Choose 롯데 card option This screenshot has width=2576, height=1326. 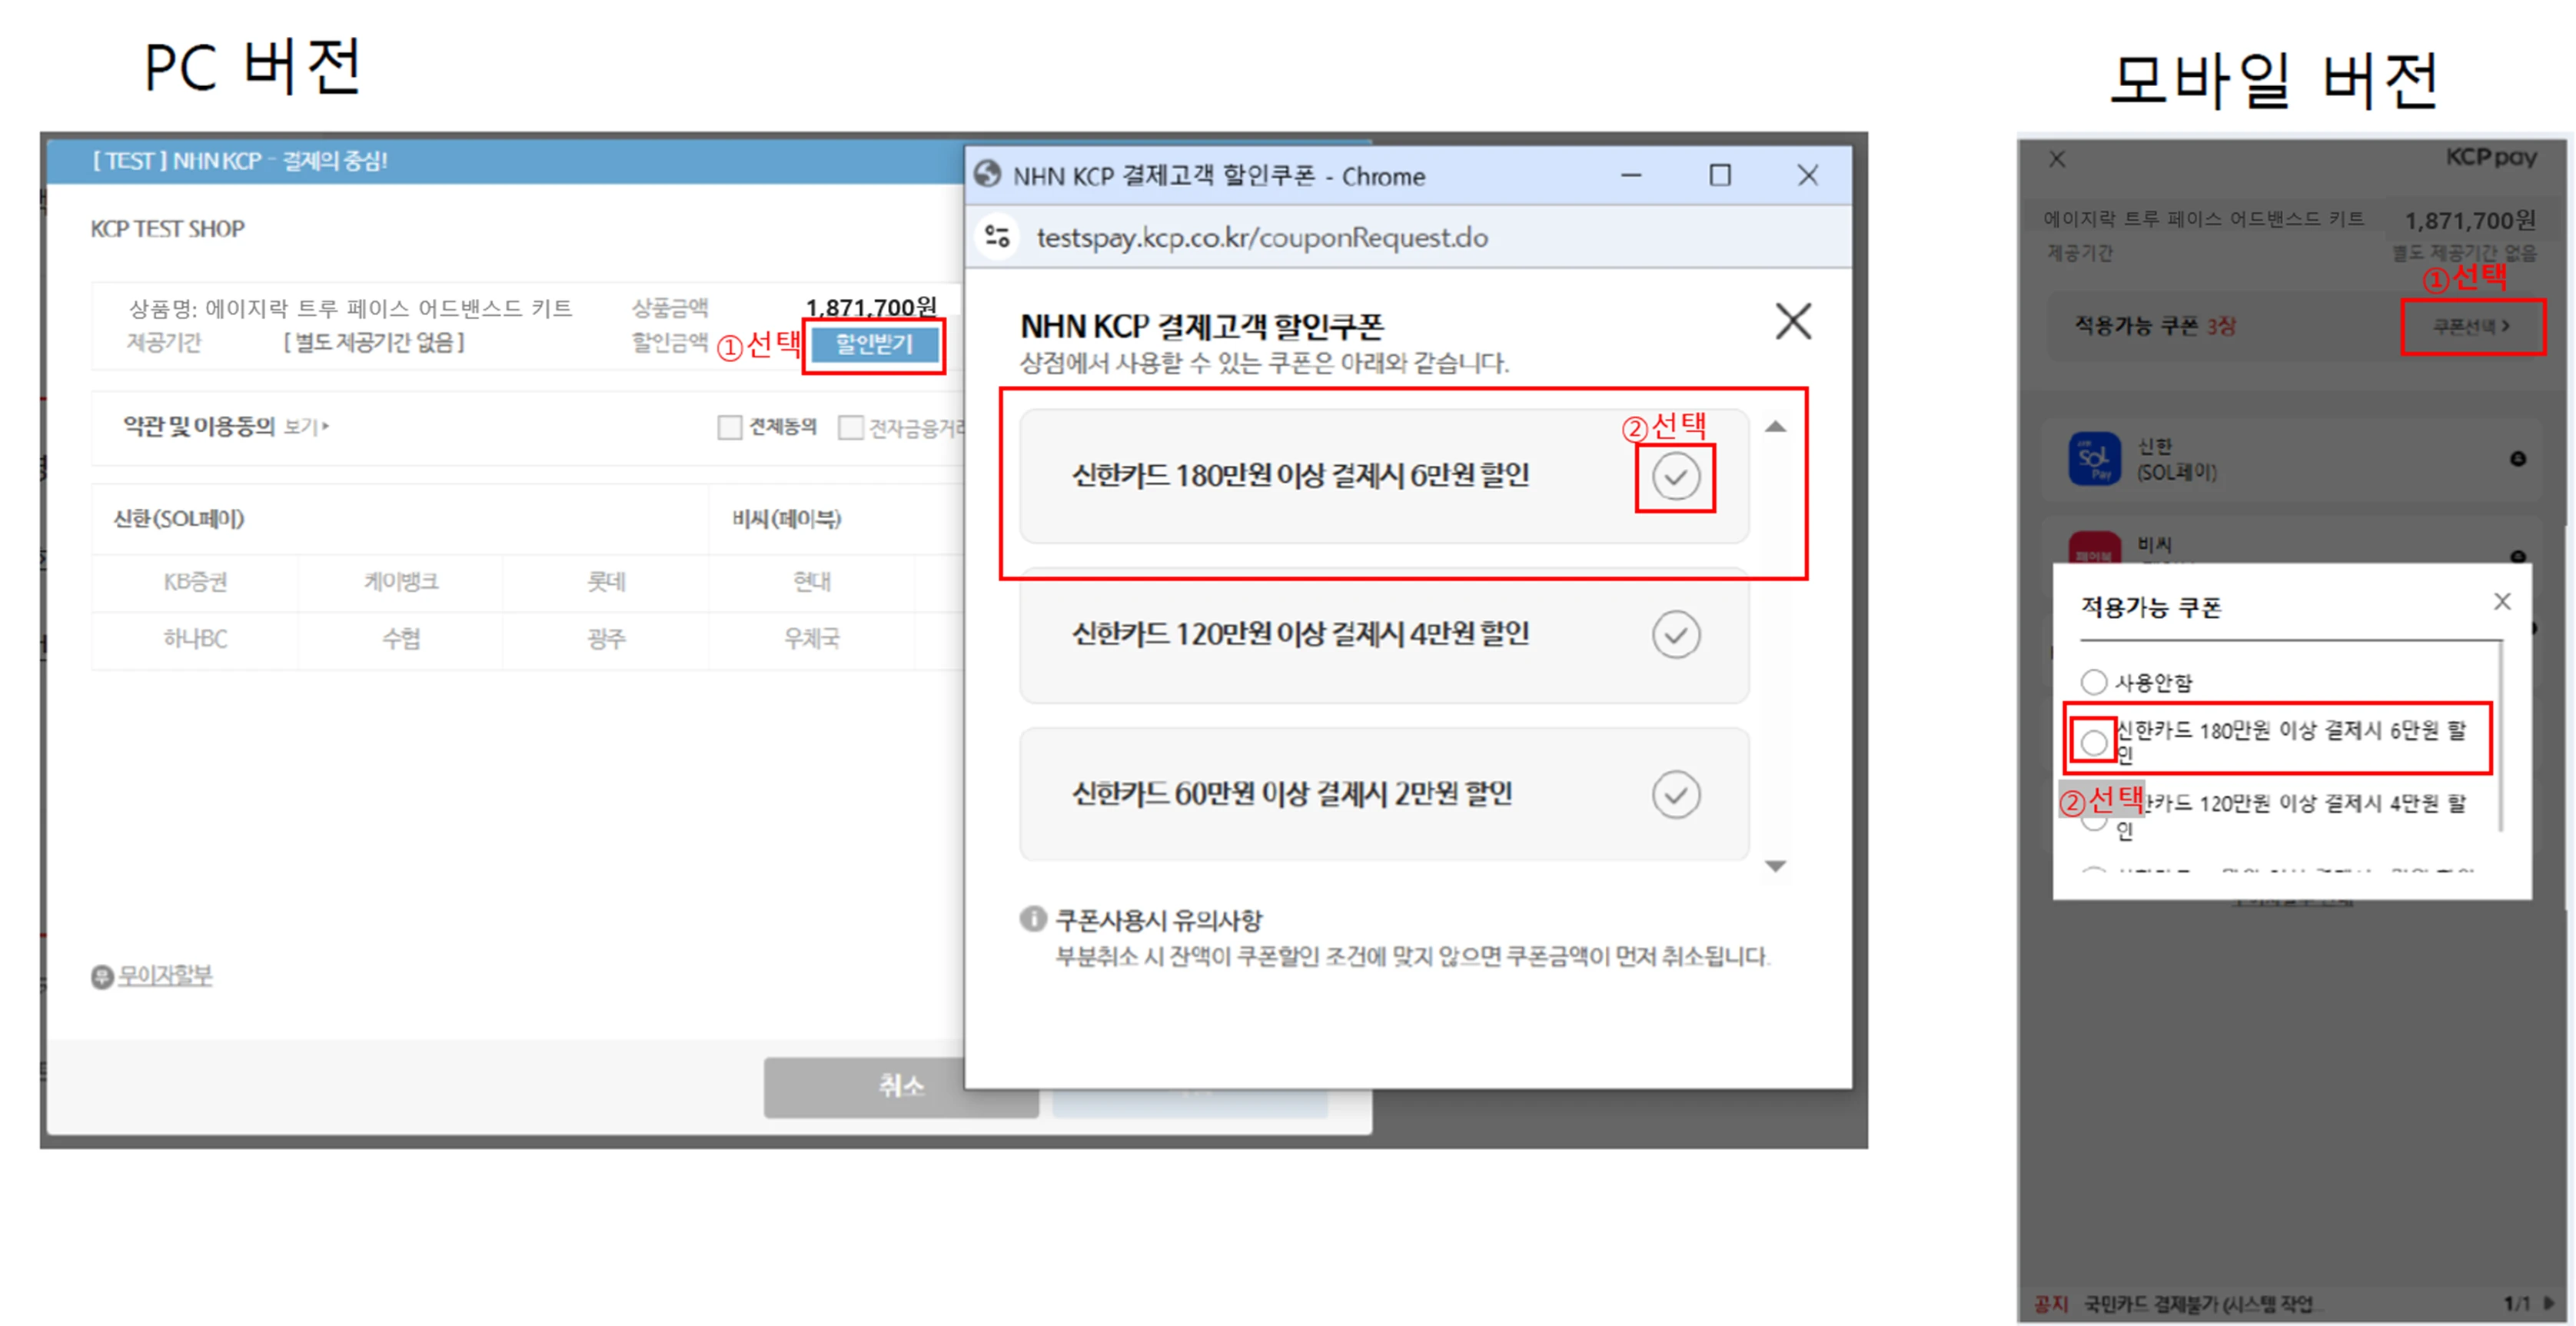tap(606, 582)
